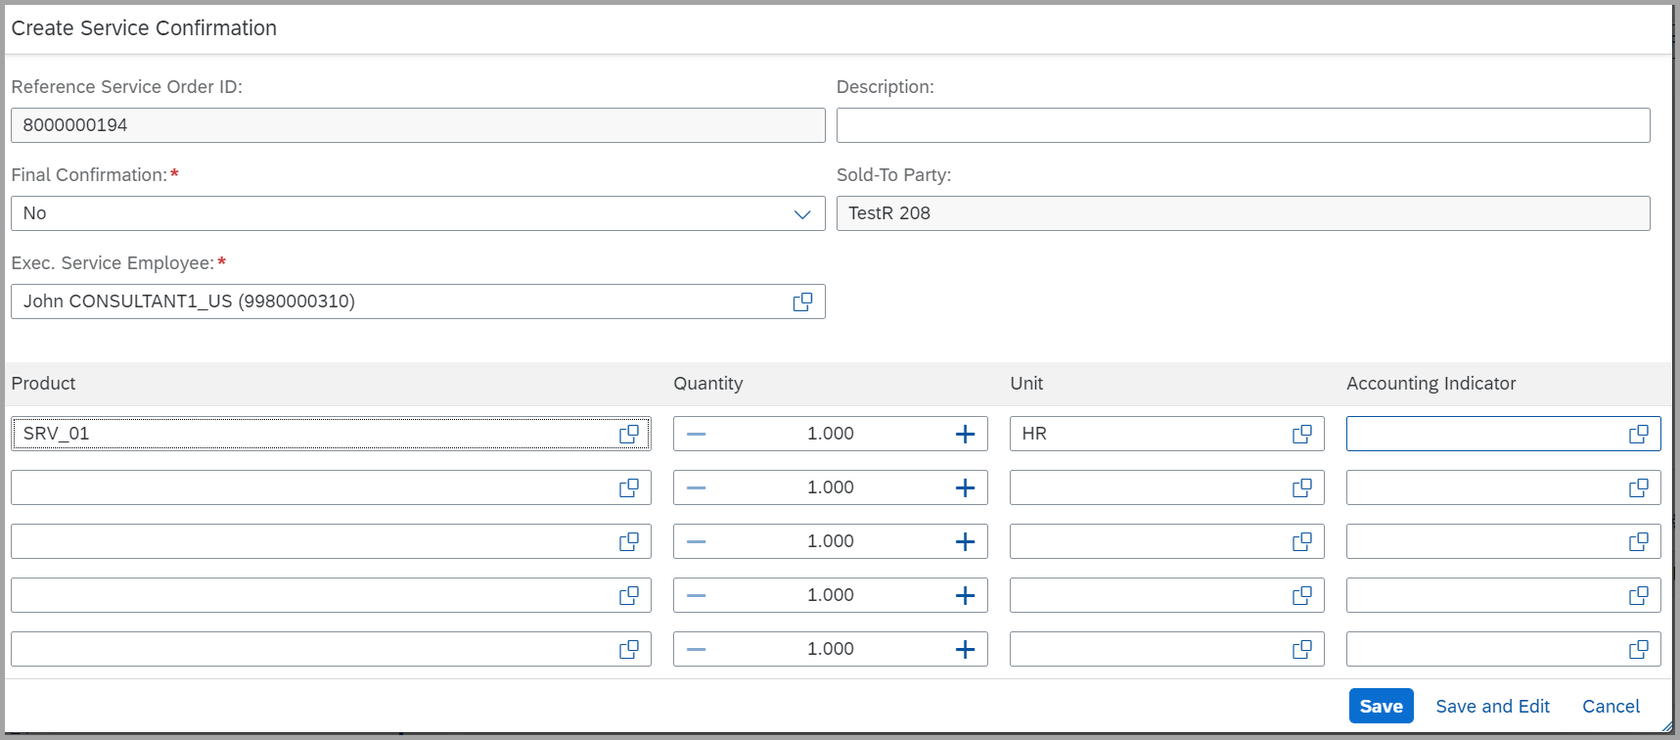Decrease quantity in second product row
The width and height of the screenshot is (1680, 740).
tap(697, 488)
